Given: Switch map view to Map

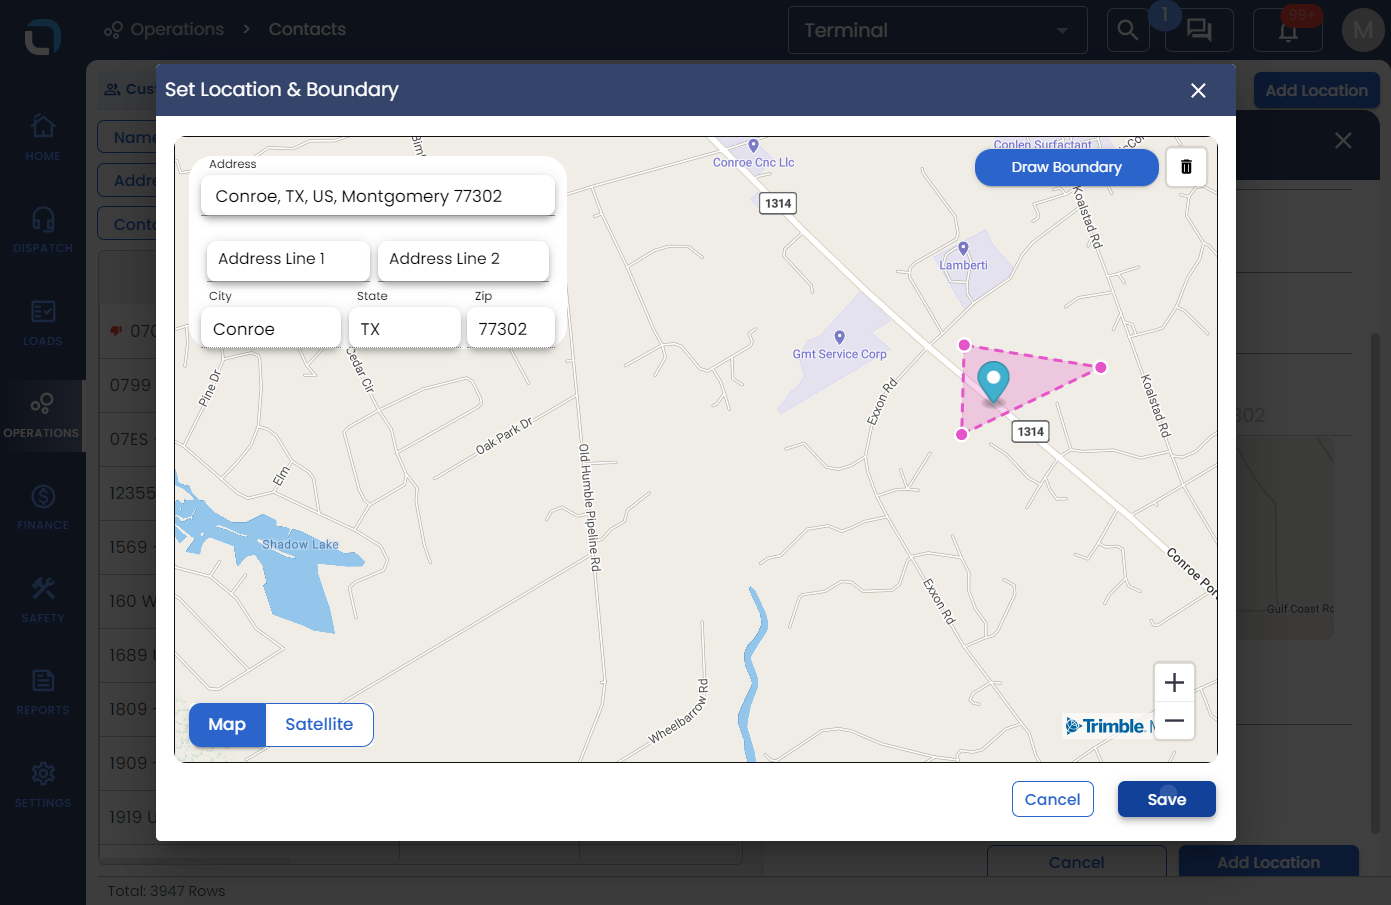Looking at the screenshot, I should 227,724.
